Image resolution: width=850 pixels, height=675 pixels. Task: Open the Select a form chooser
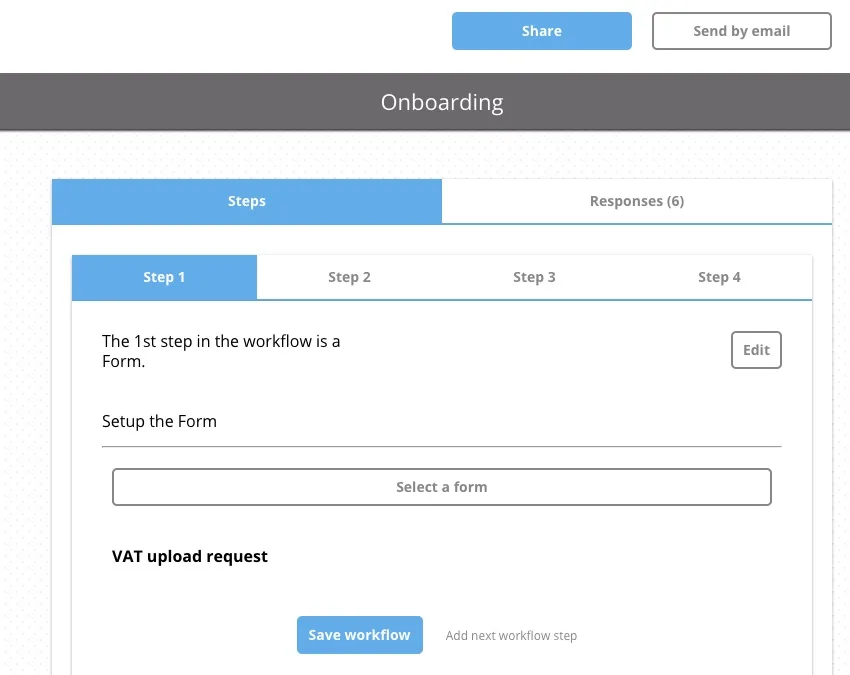[x=442, y=487]
